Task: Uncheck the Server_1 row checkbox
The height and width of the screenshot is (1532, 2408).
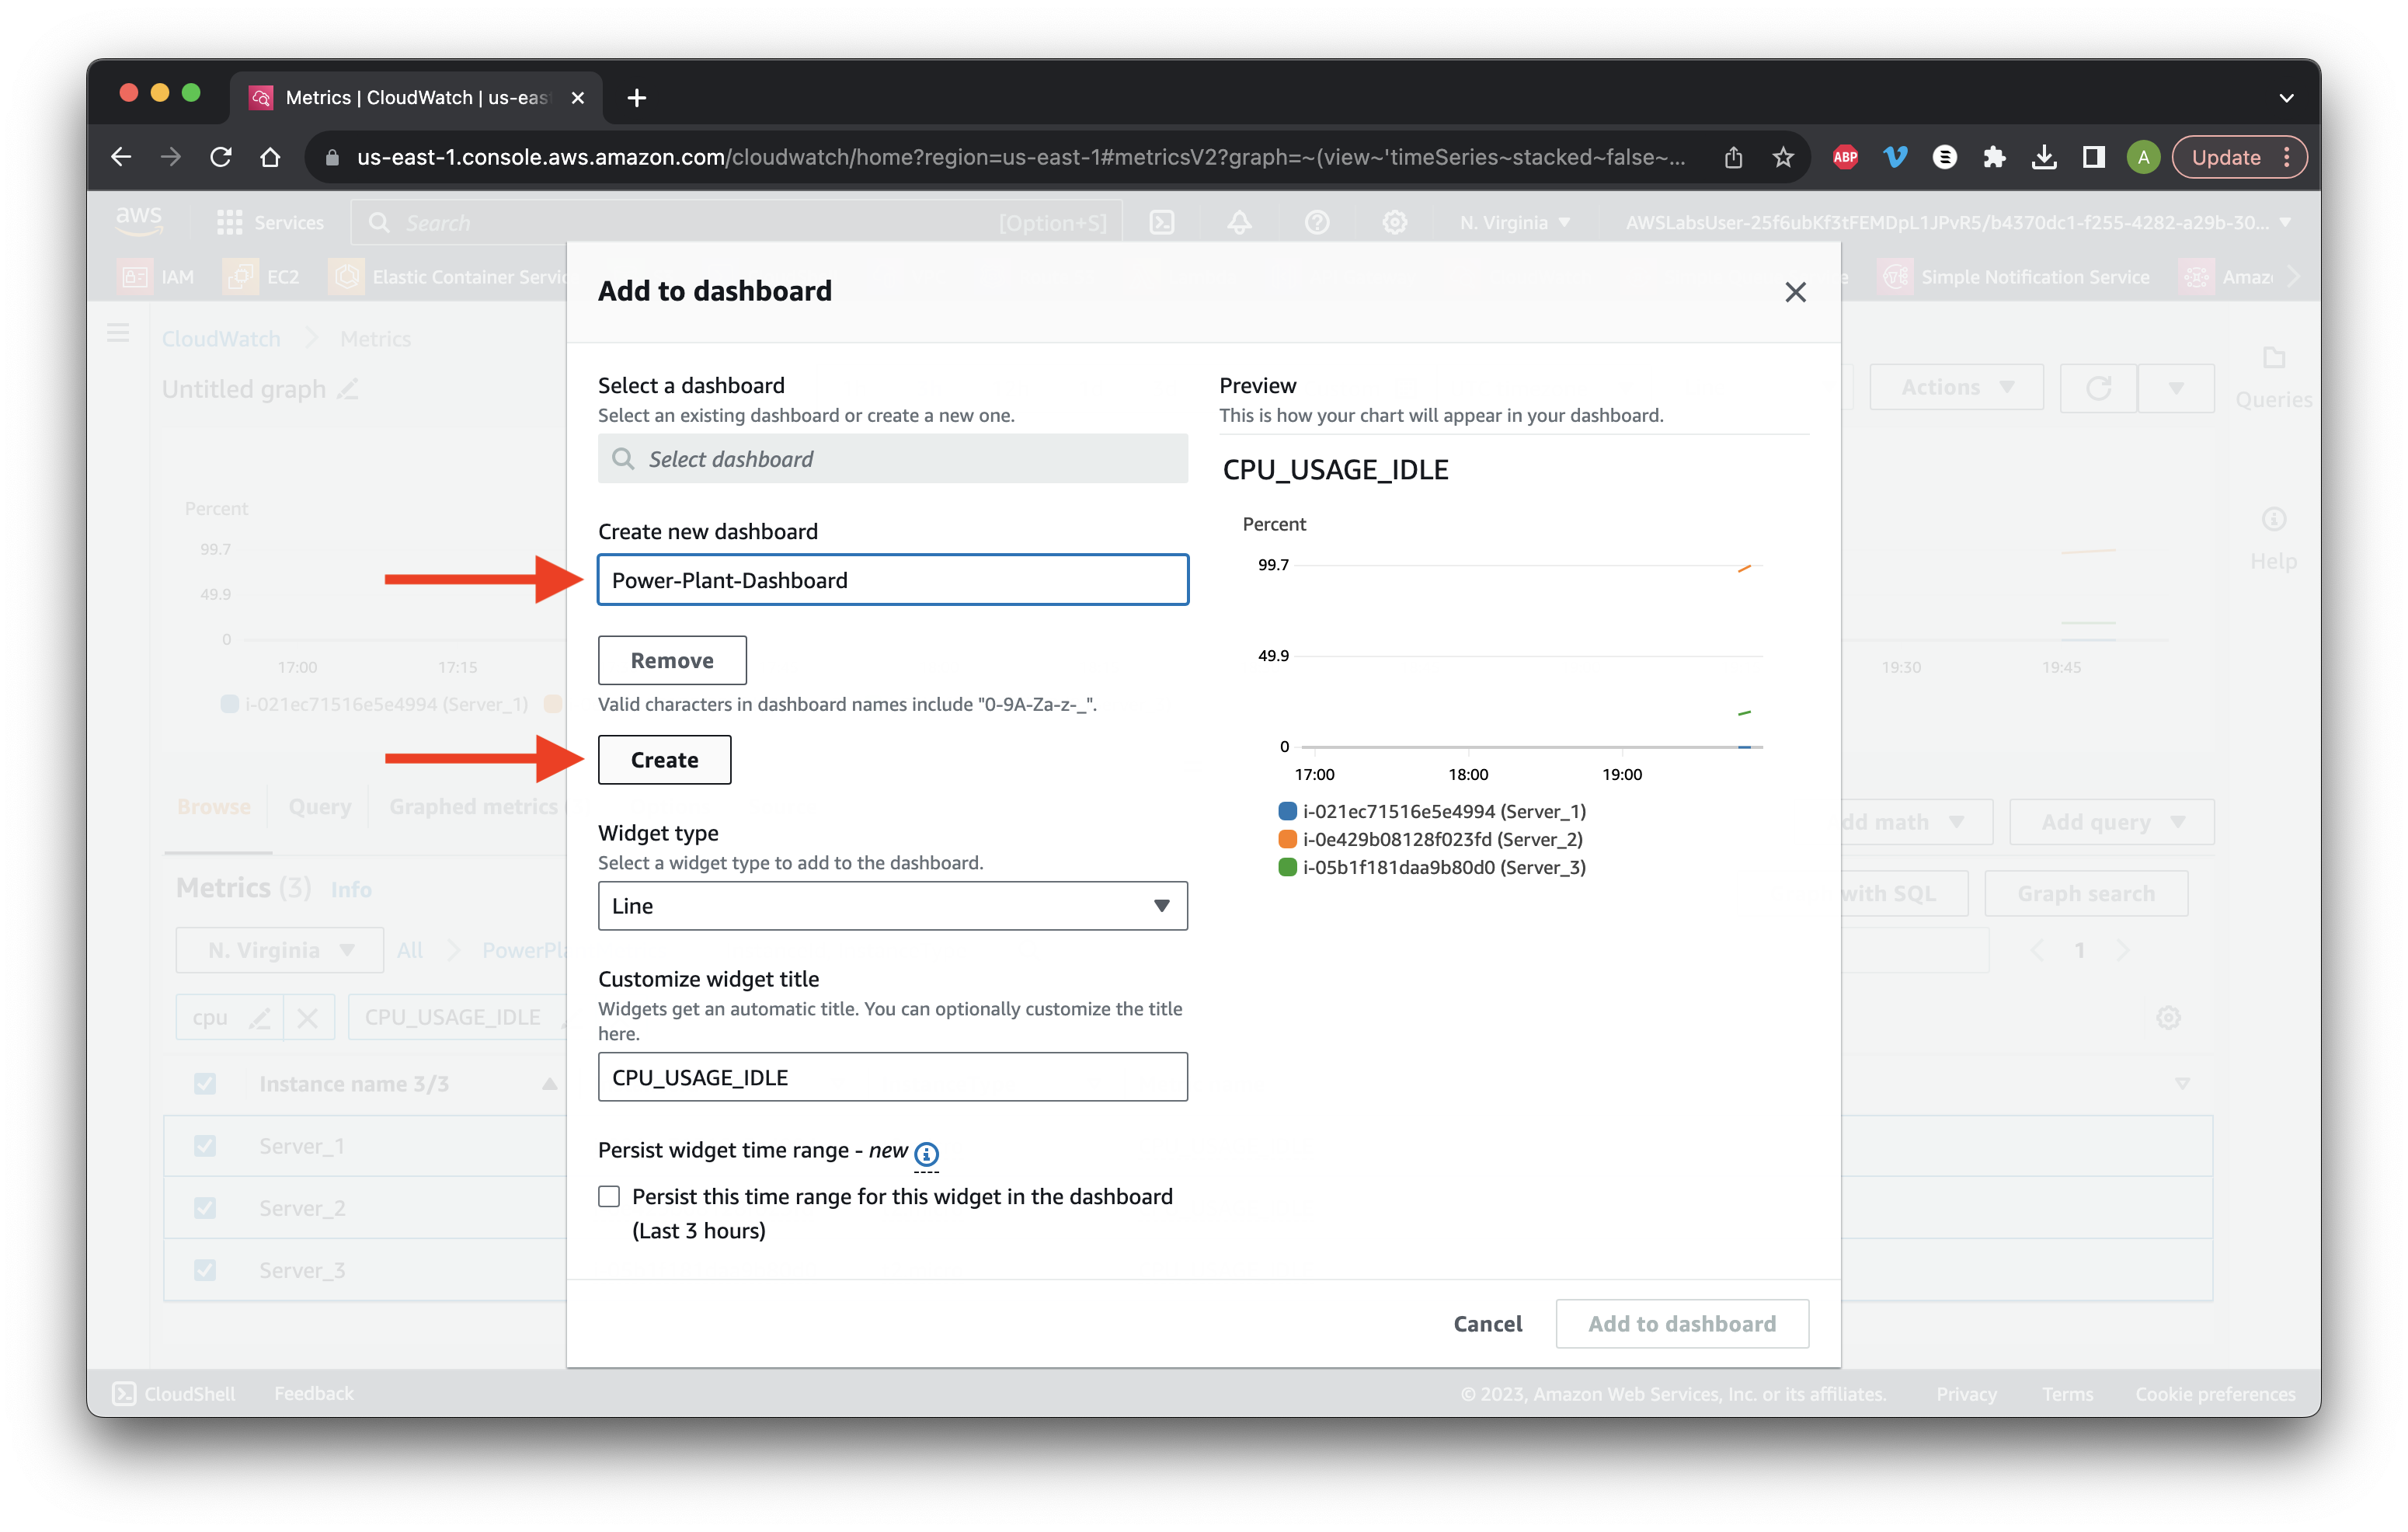Action: pyautogui.click(x=205, y=1146)
